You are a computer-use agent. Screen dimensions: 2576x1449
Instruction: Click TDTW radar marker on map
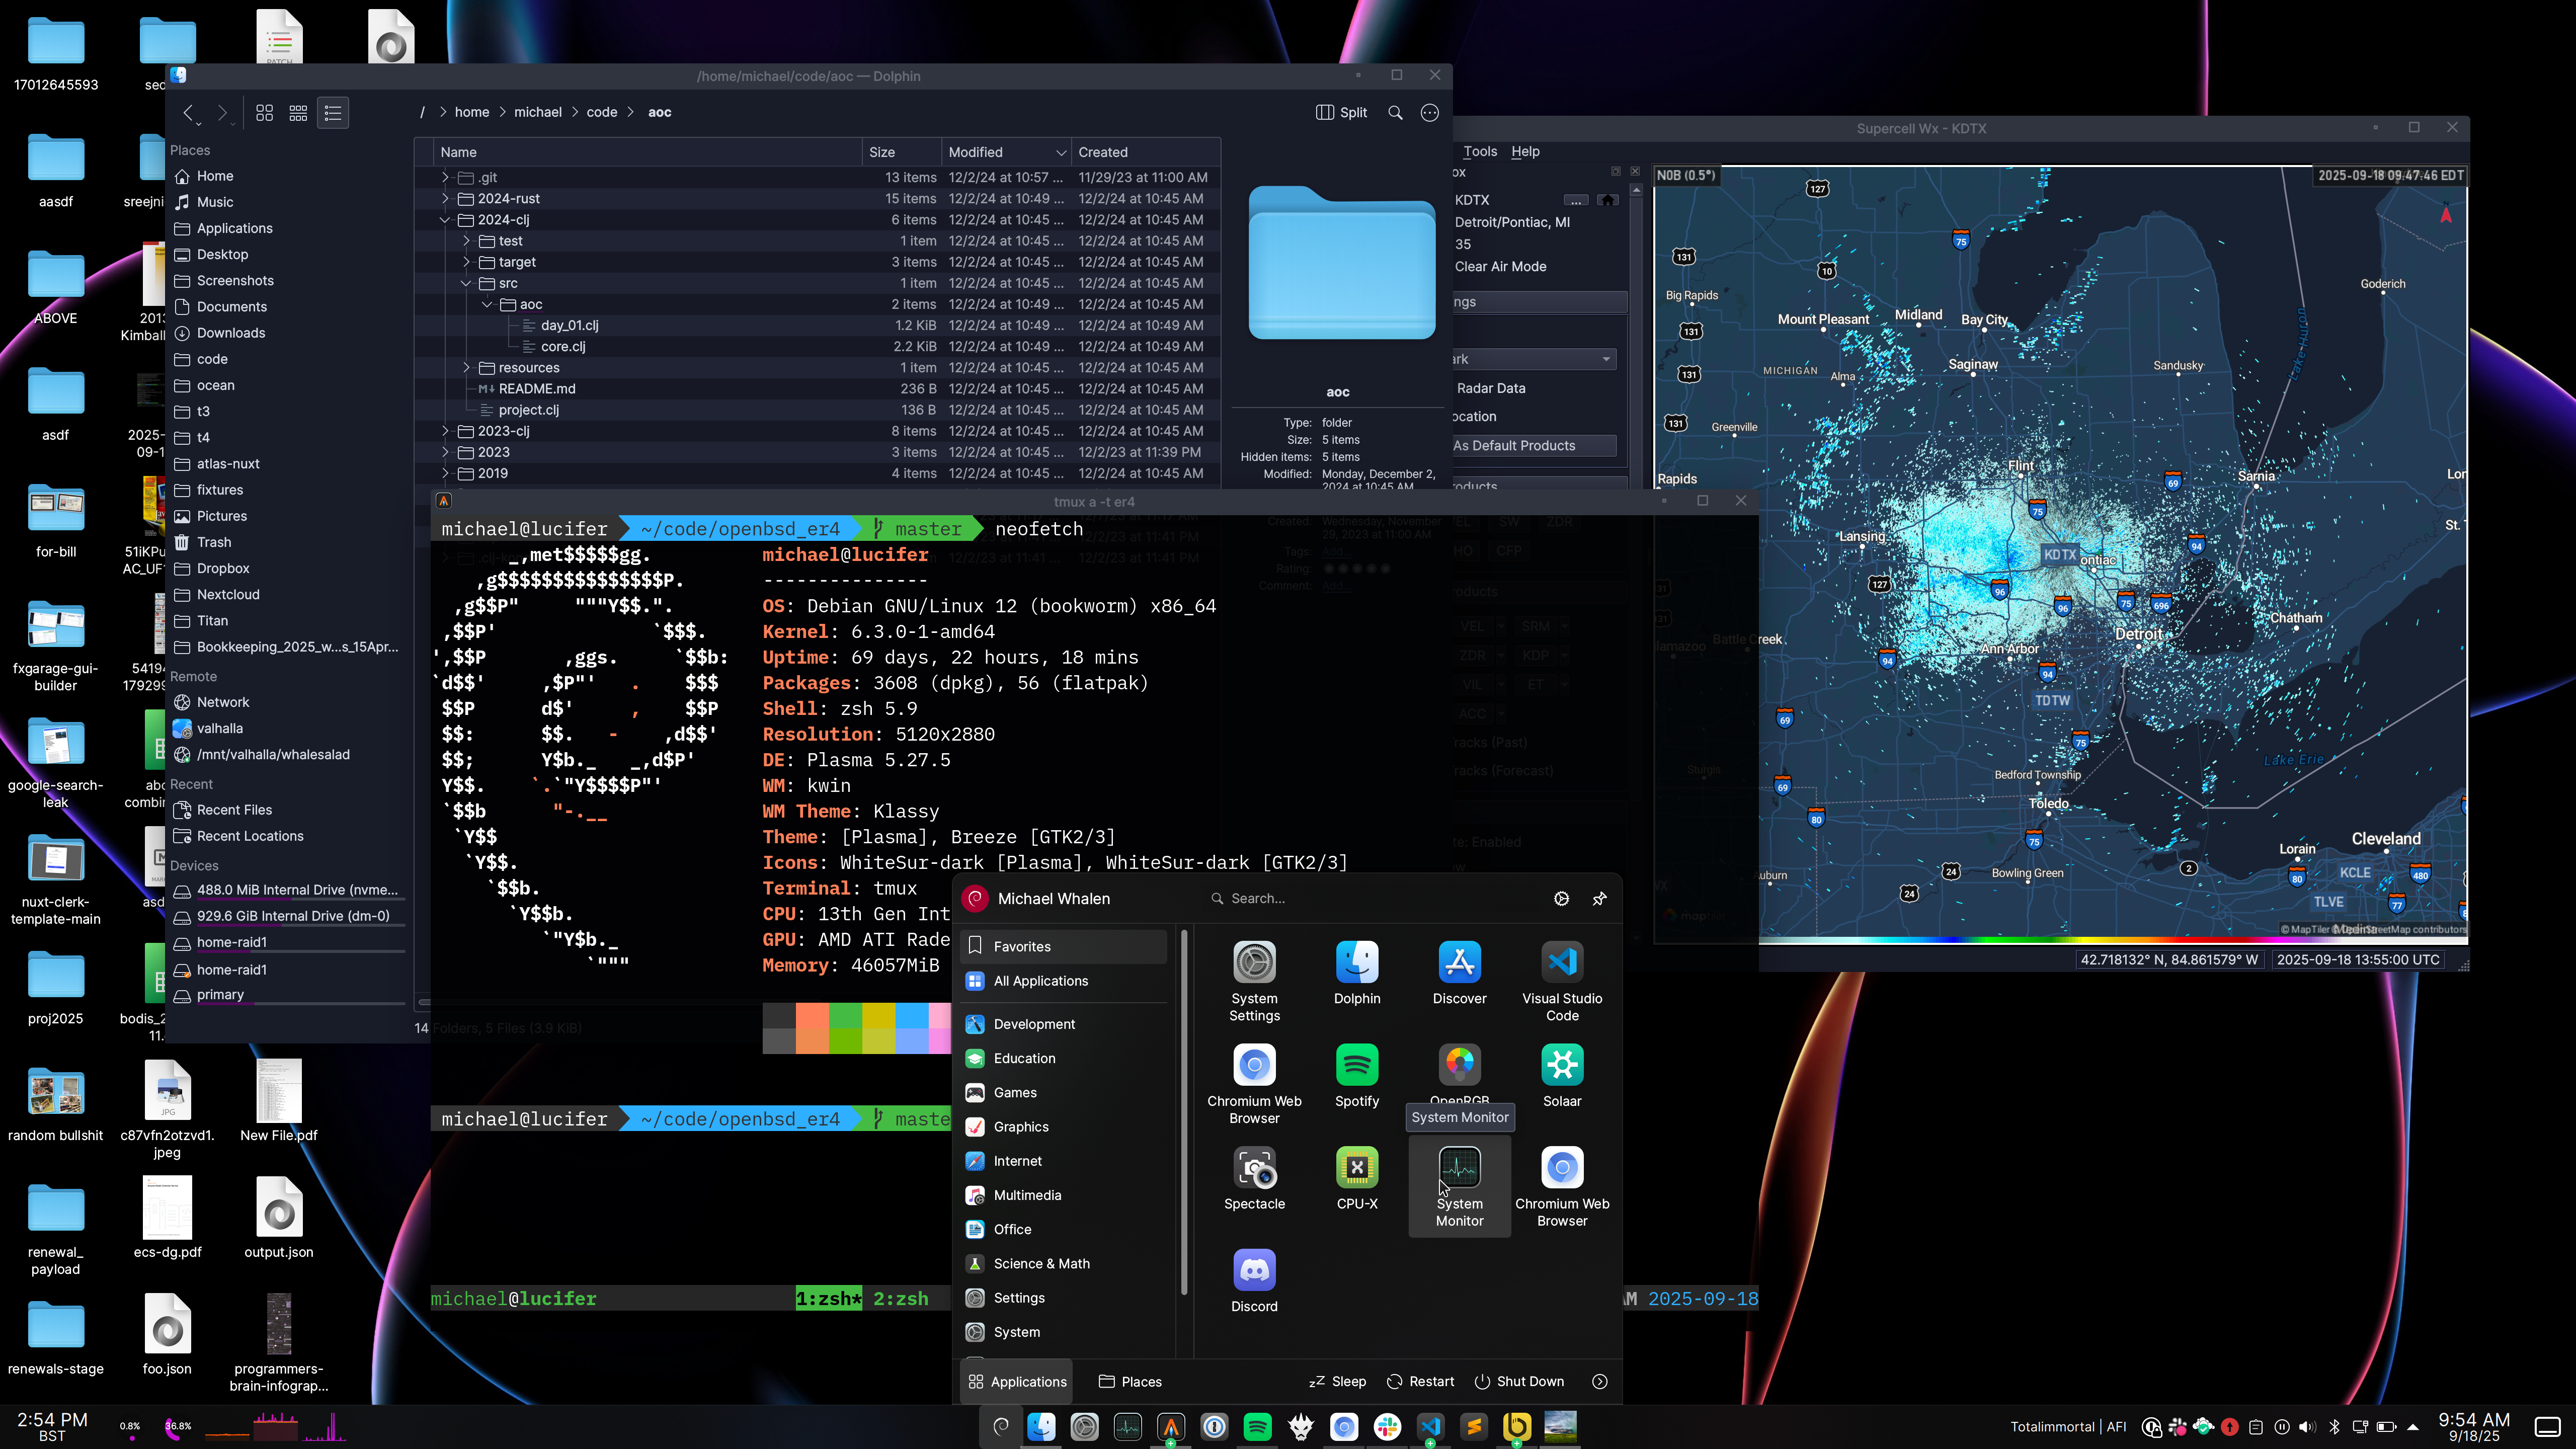(x=2052, y=700)
